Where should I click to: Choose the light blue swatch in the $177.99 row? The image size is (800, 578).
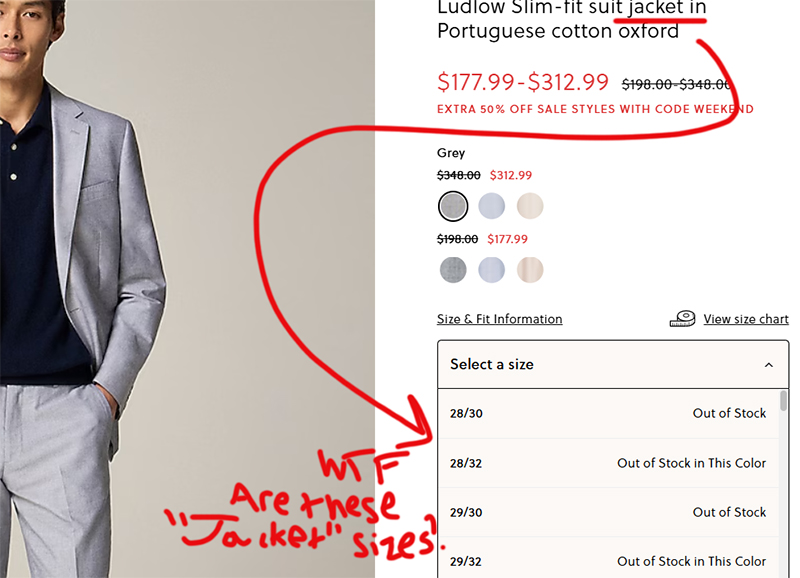tap(491, 269)
